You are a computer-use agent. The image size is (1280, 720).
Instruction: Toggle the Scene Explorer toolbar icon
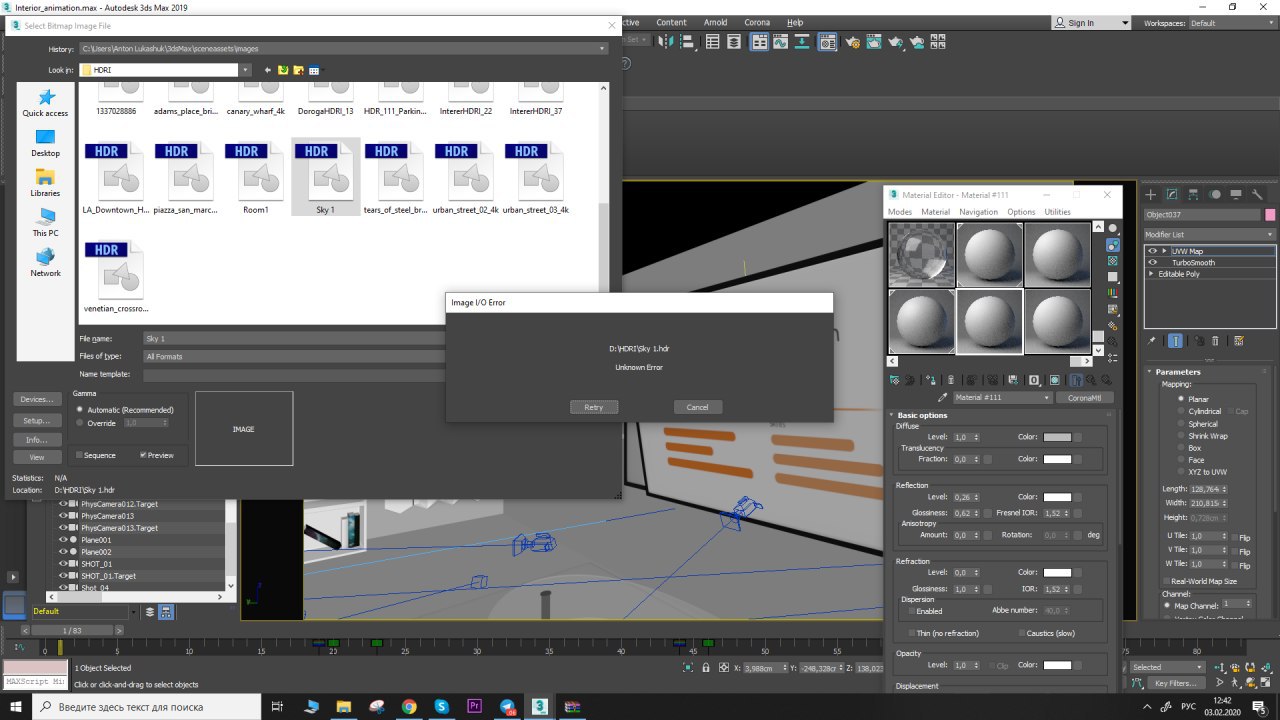click(x=712, y=42)
